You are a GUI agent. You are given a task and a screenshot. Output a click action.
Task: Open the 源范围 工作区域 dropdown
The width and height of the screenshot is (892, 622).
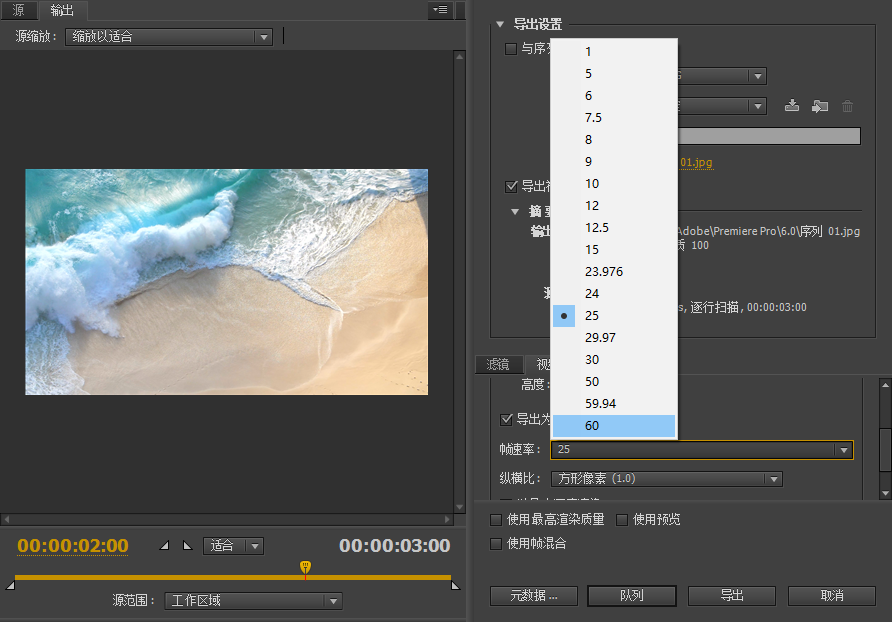click(253, 601)
